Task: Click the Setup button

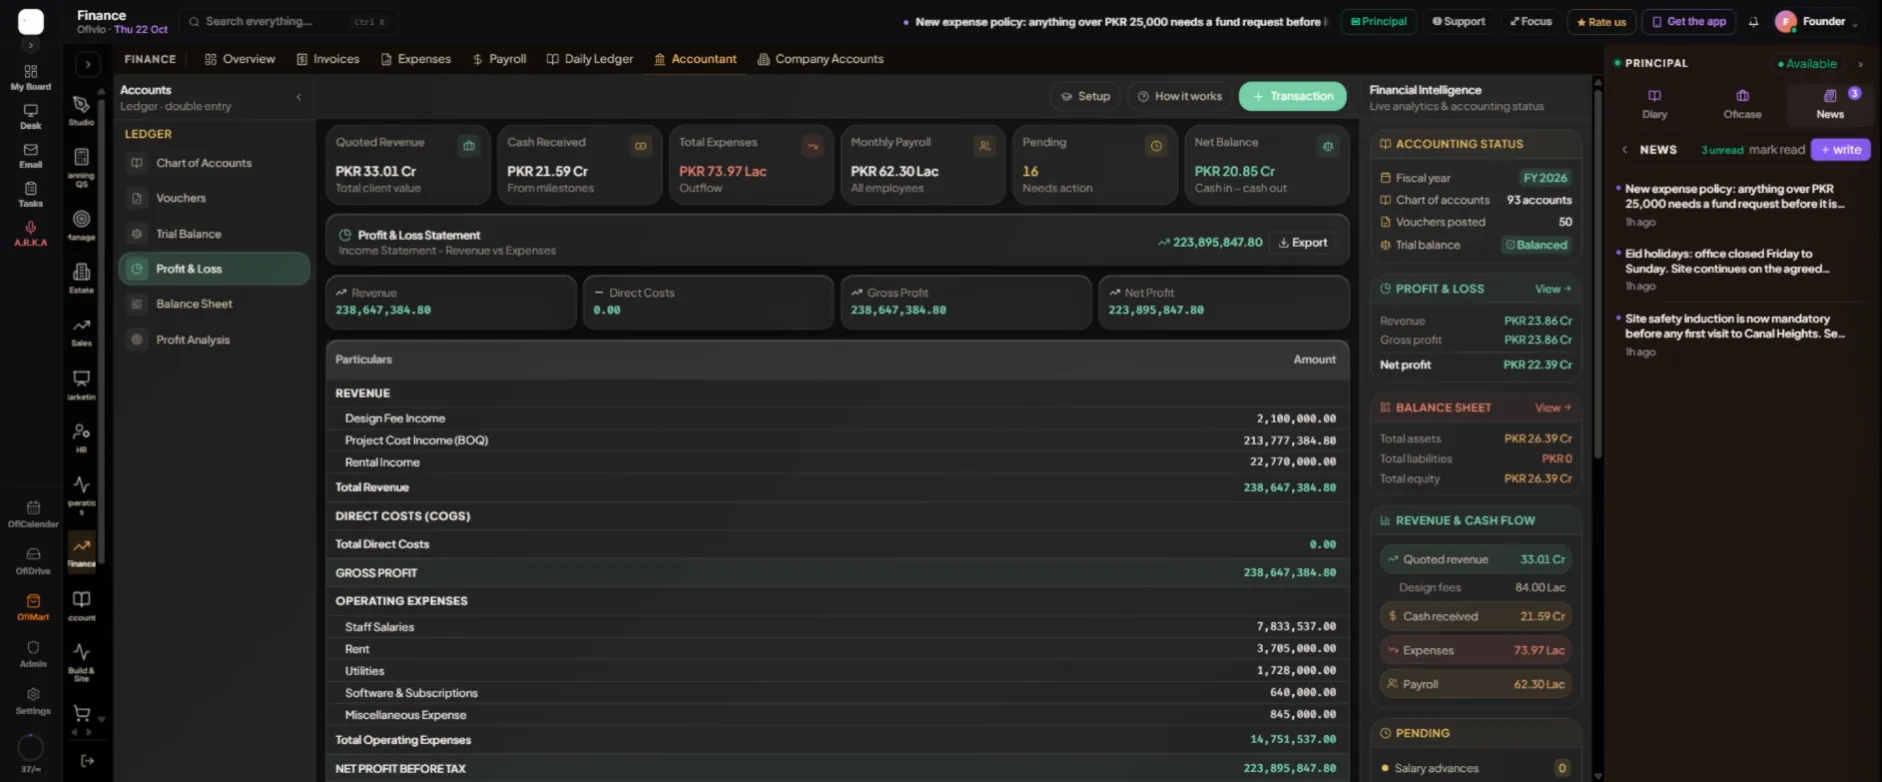Action: 1085,96
